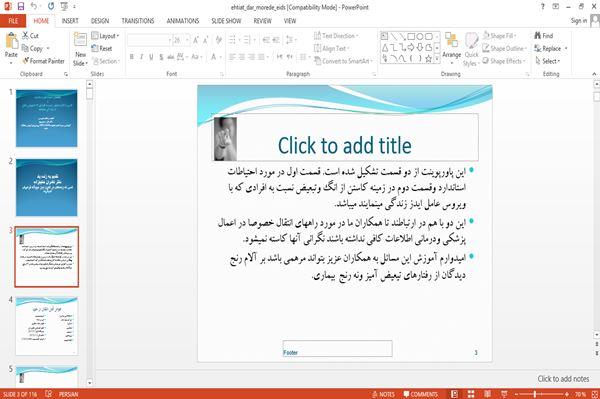600x399 pixels.
Task: Open the Select menu in Editing
Action: point(548,61)
